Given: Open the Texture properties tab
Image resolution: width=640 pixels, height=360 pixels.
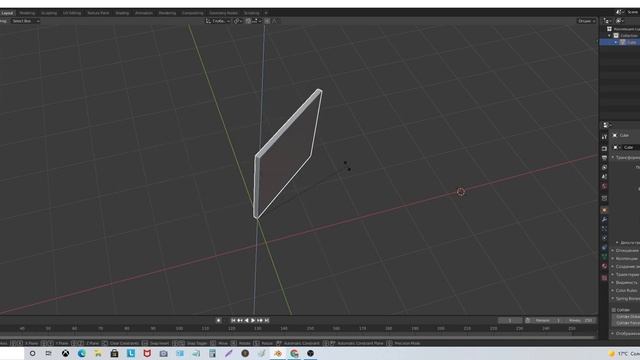Looking at the screenshot, I should 604,278.
